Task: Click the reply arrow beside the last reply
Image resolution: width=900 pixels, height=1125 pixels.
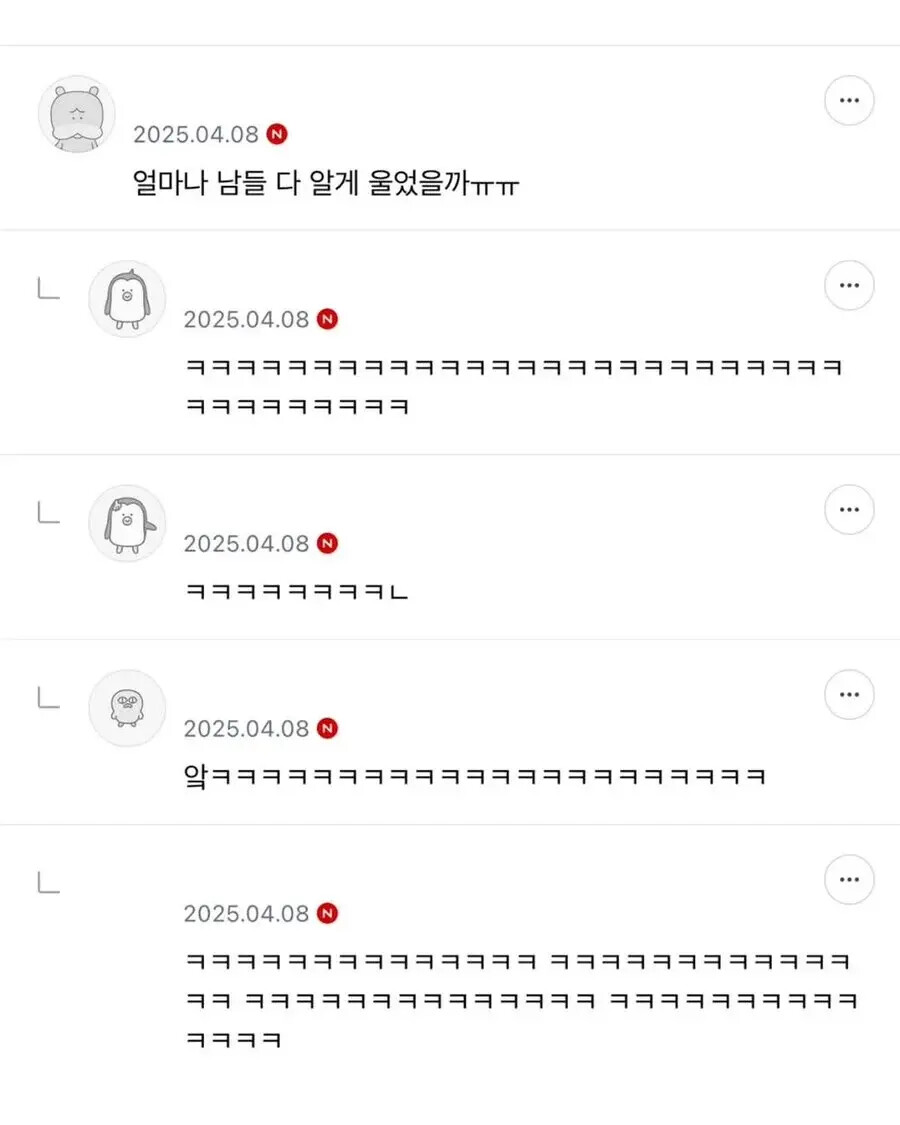Action: click(49, 882)
